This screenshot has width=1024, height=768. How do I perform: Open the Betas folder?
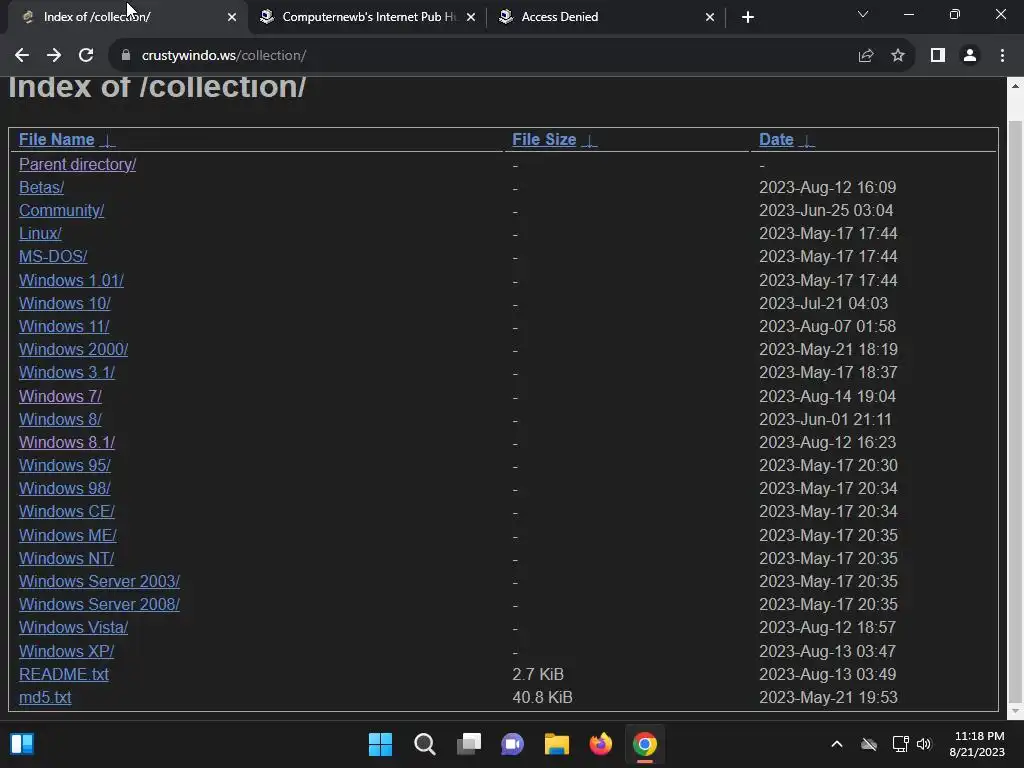click(x=41, y=187)
